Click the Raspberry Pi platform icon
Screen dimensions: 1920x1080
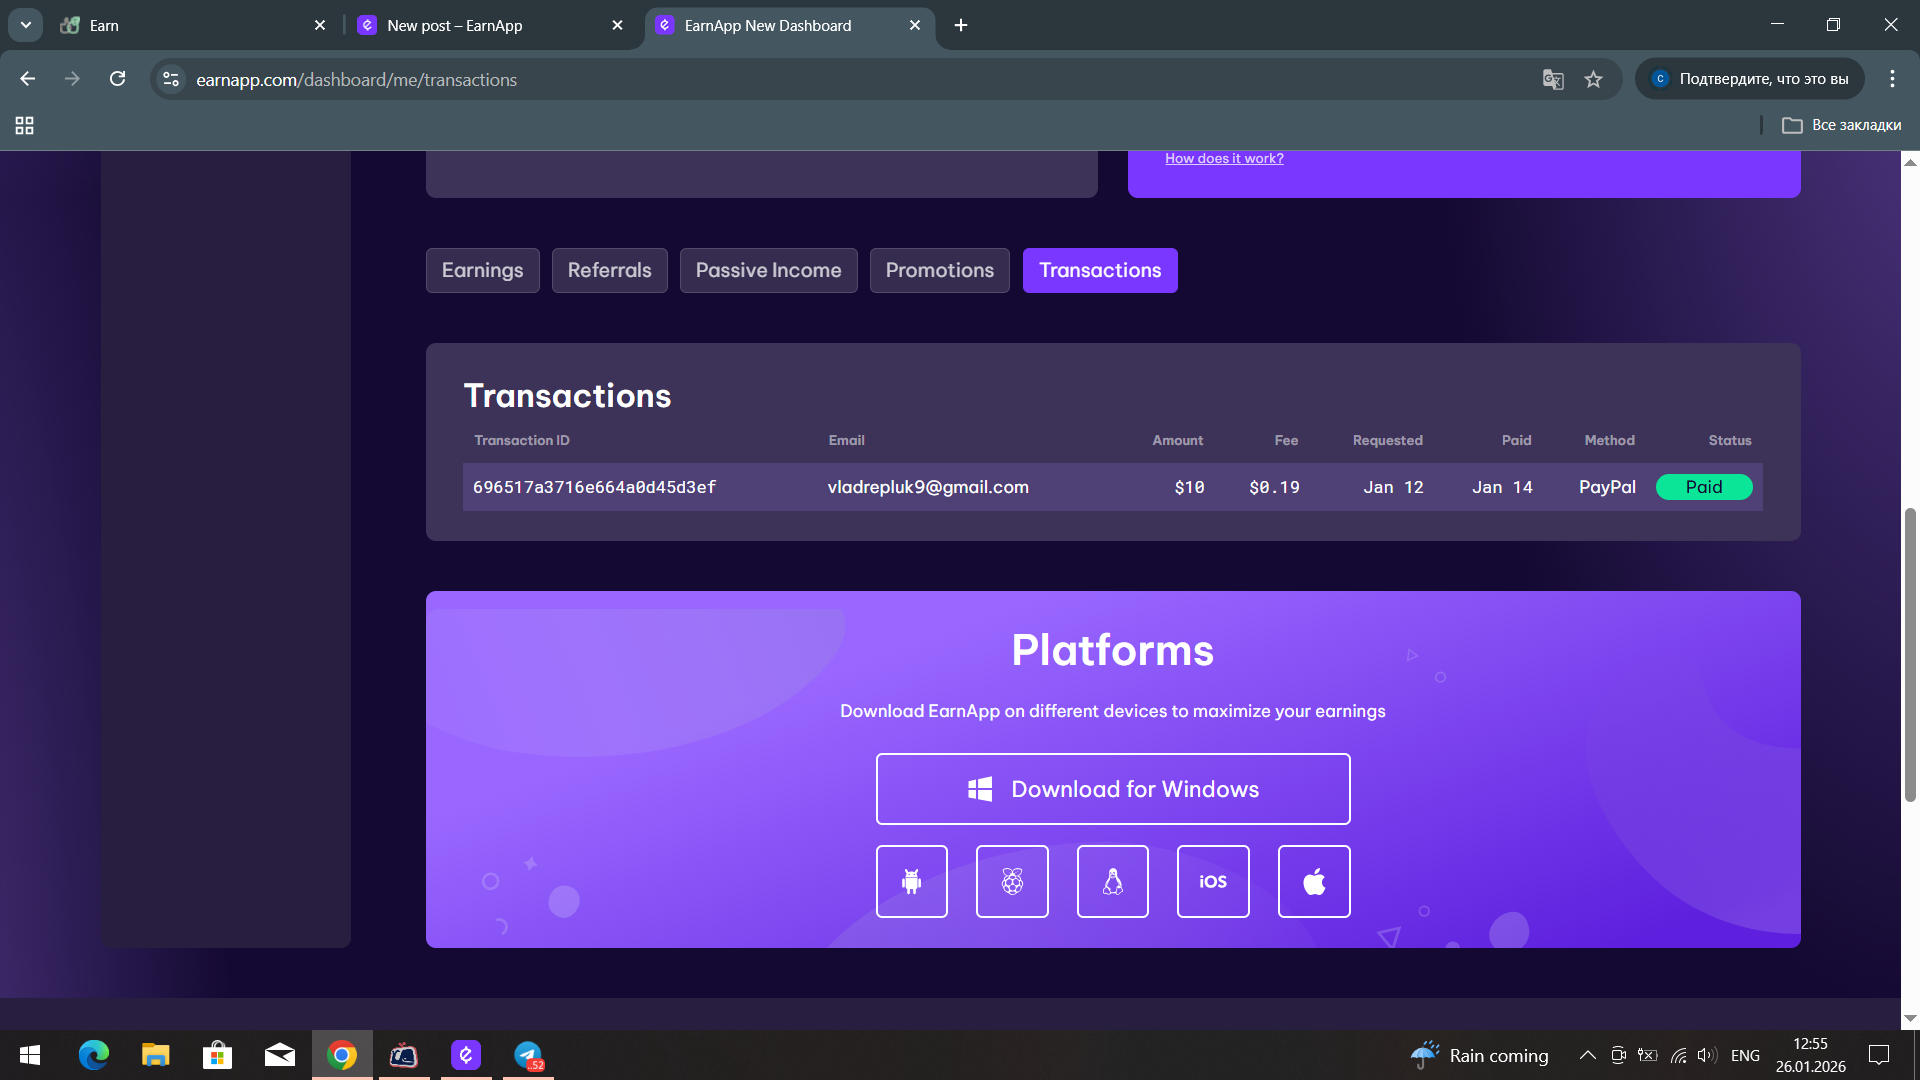1012,881
